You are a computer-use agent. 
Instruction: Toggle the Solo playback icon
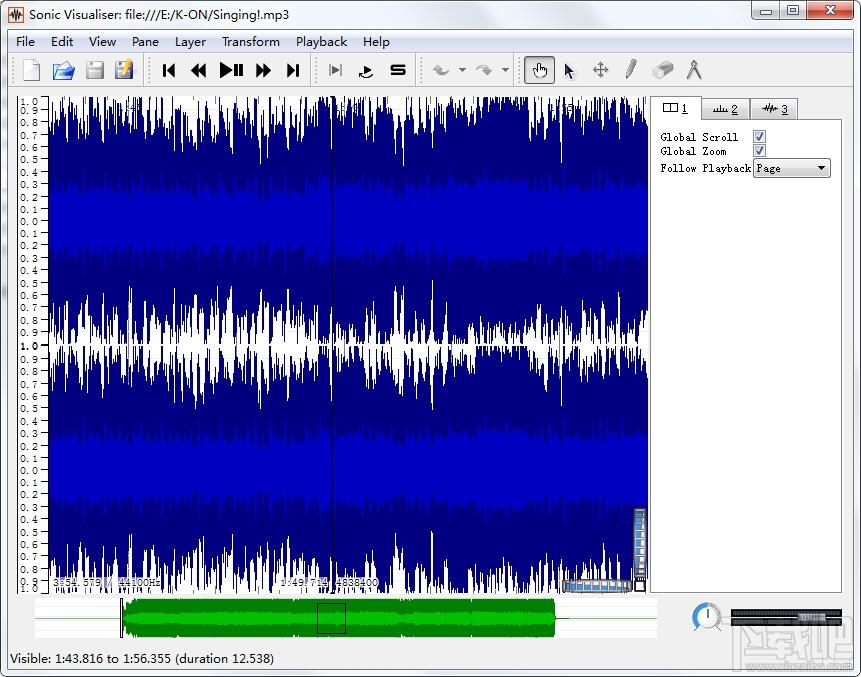397,70
